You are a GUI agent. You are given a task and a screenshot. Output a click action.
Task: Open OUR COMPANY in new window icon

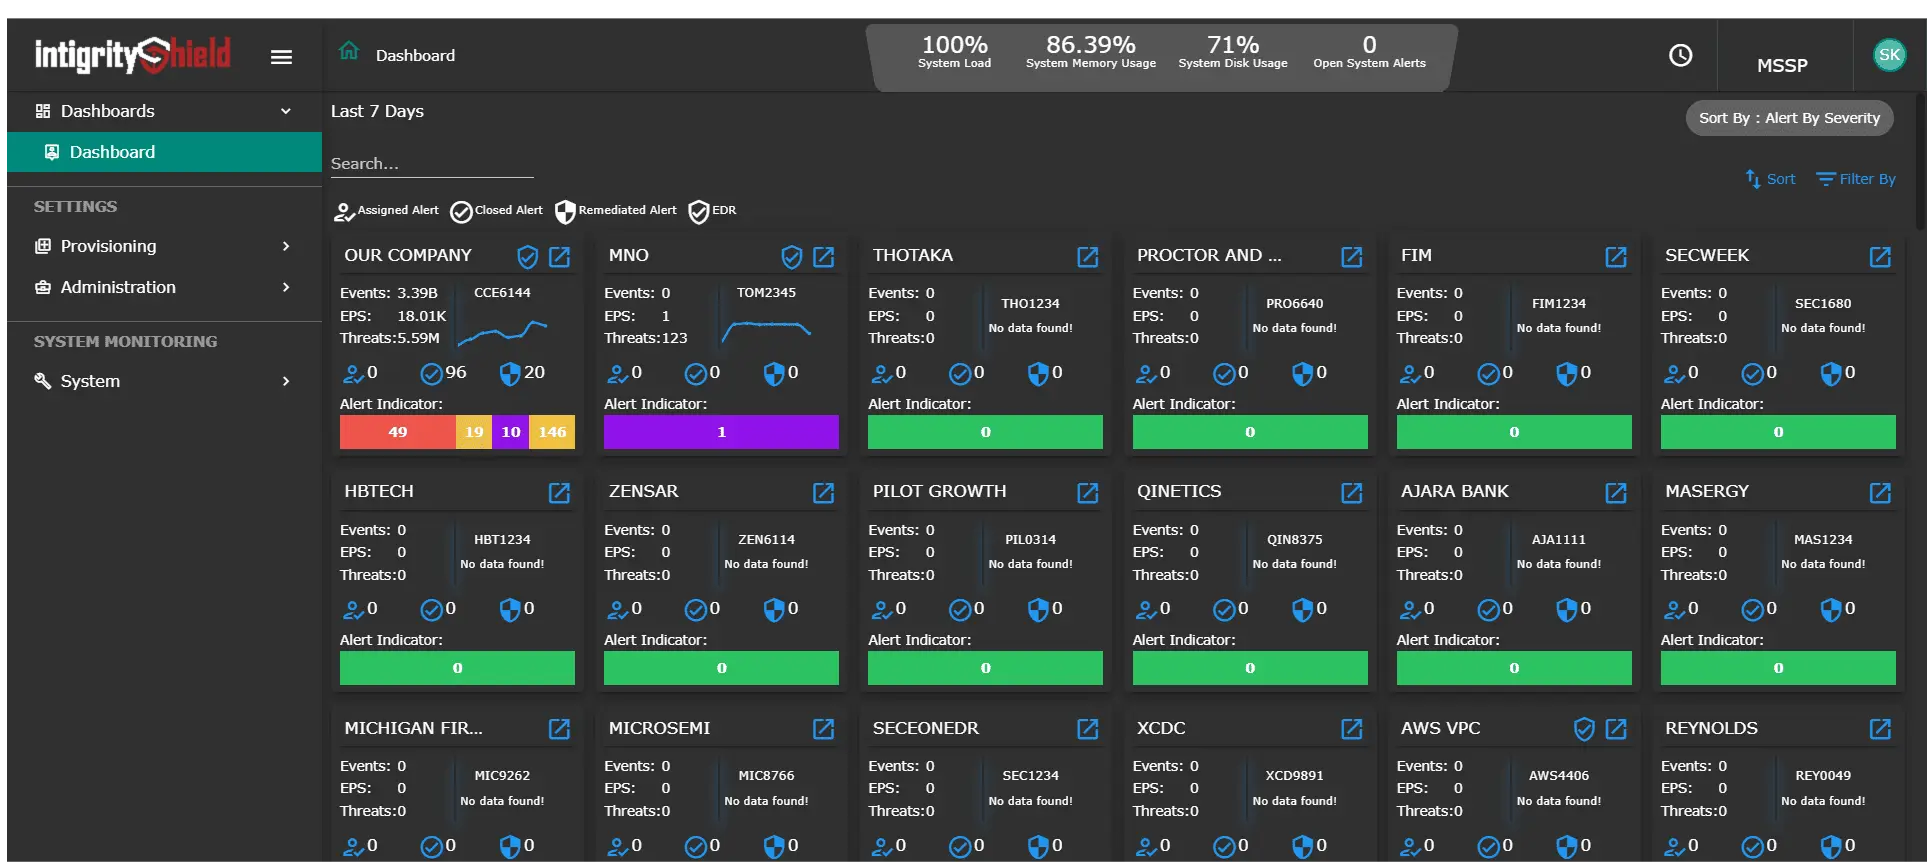560,257
